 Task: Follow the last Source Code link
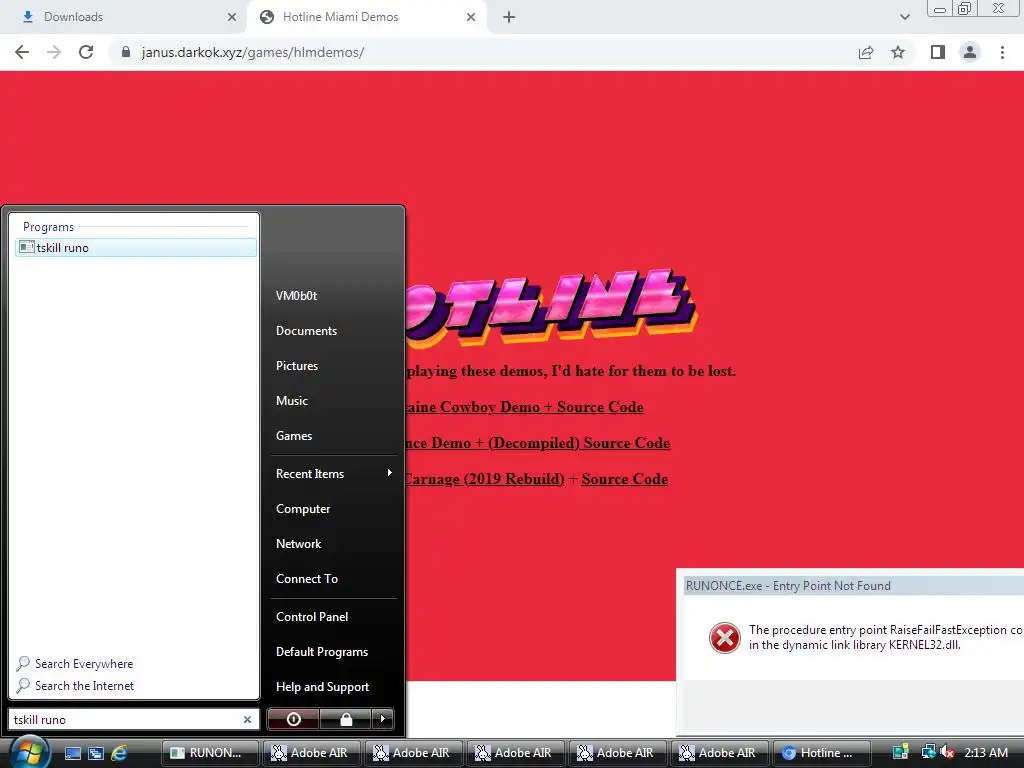624,479
